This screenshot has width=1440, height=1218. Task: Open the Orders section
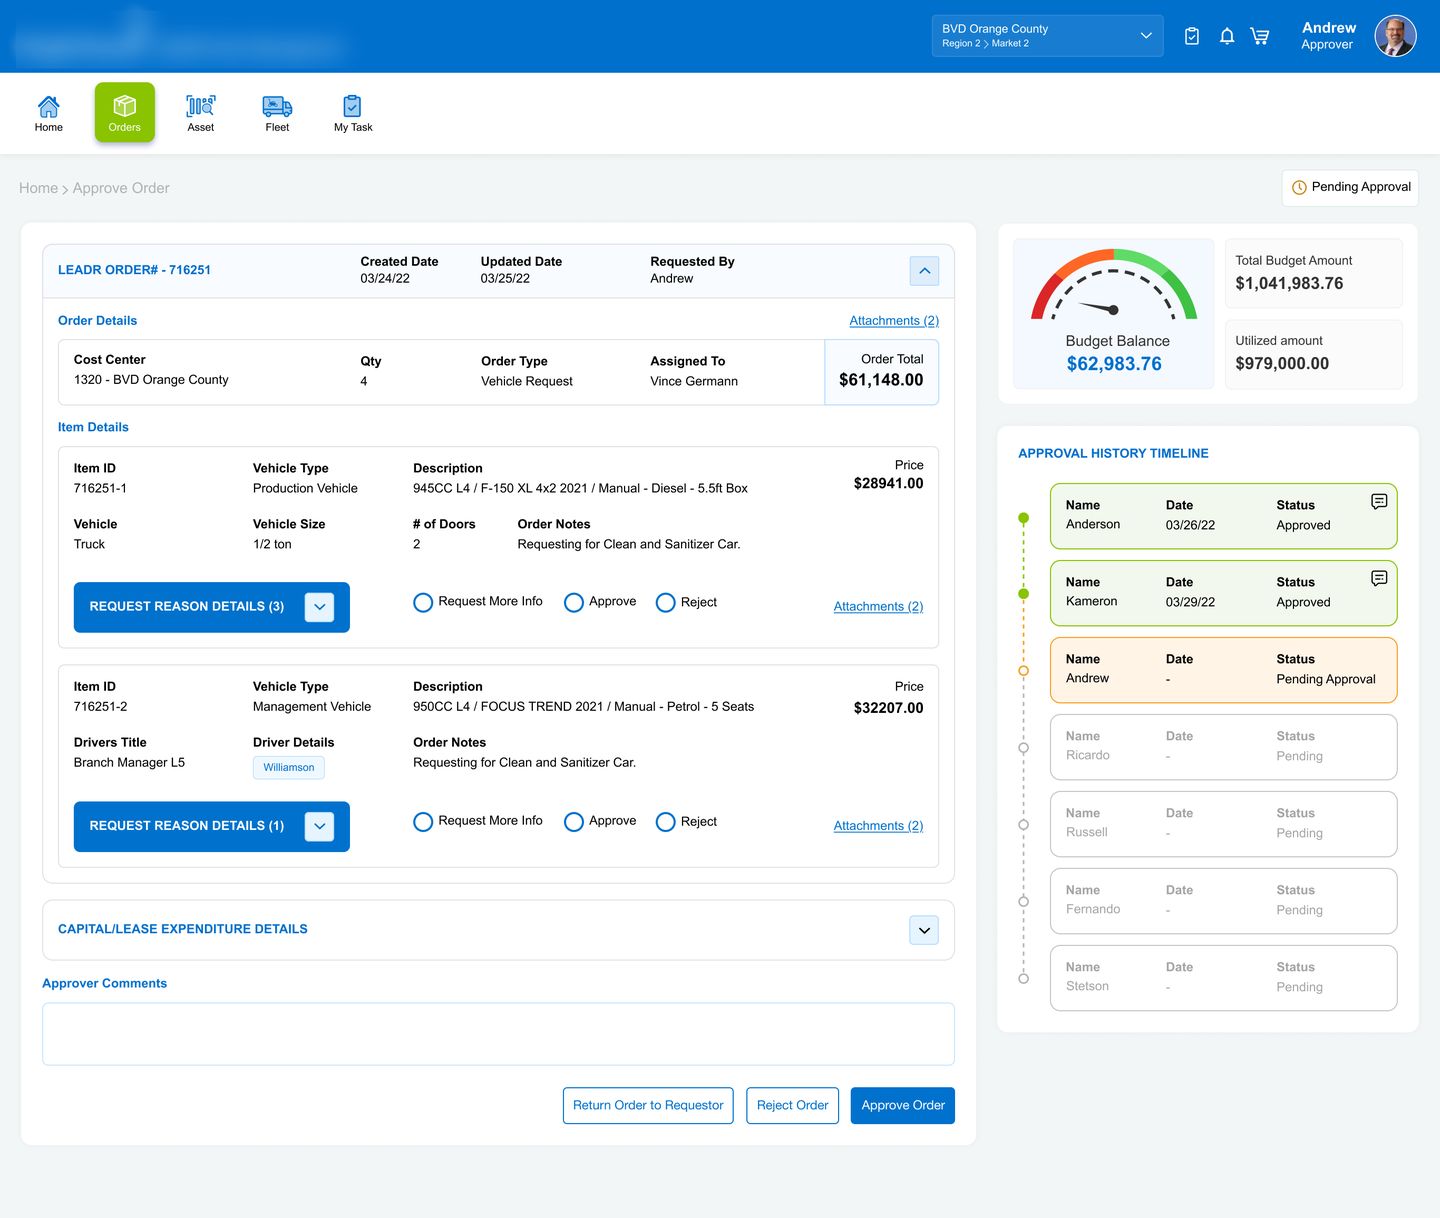pyautogui.click(x=125, y=112)
